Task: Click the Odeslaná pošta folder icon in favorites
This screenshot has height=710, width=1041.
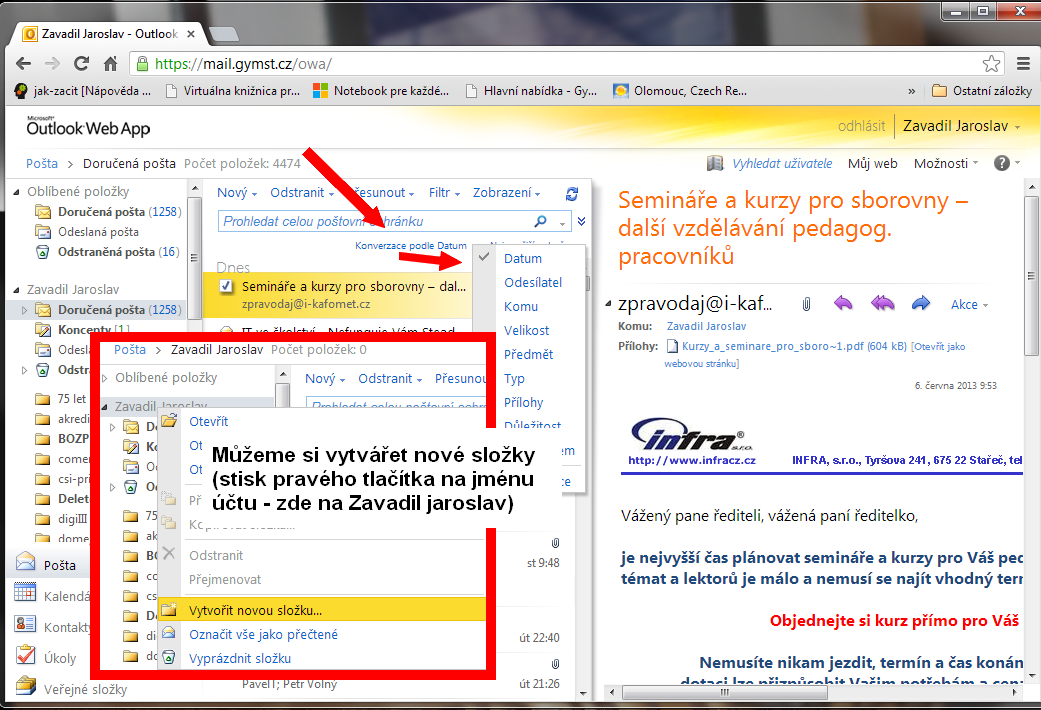Action: tap(42, 232)
